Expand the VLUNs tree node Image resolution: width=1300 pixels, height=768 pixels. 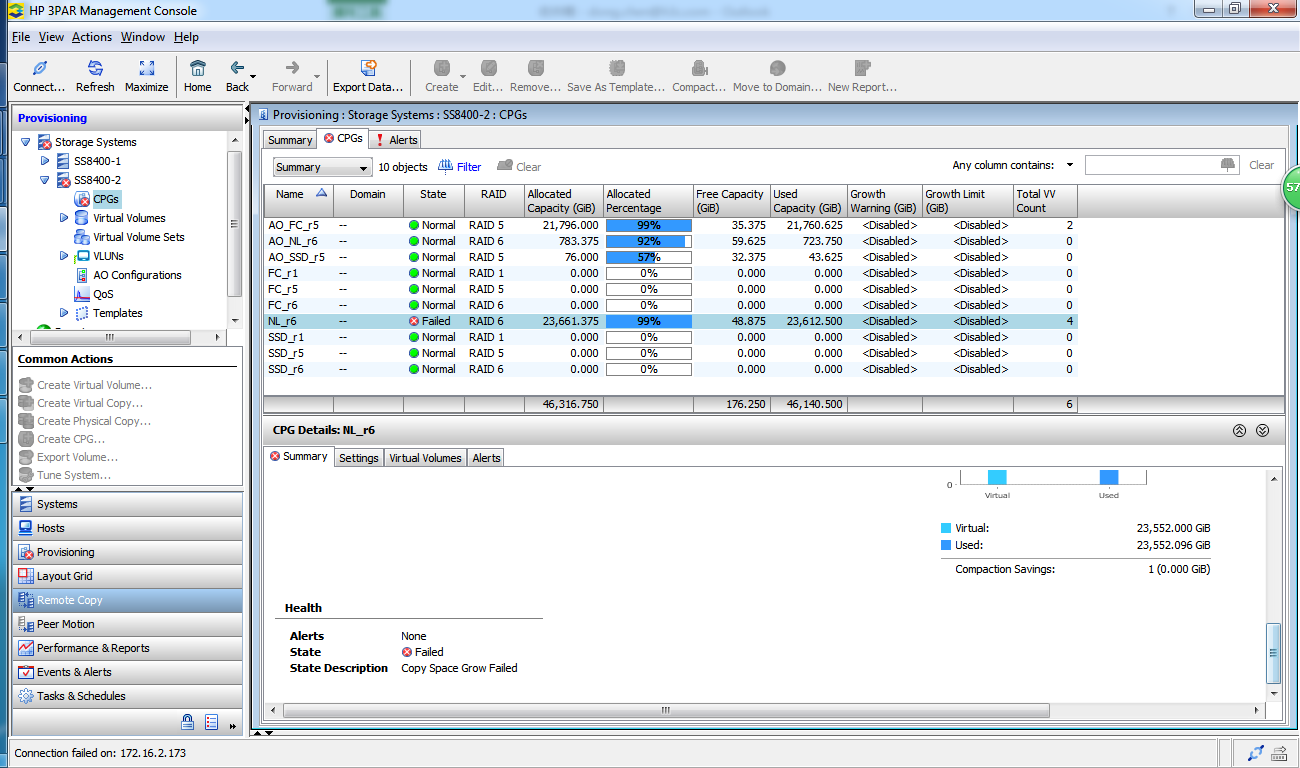click(64, 256)
